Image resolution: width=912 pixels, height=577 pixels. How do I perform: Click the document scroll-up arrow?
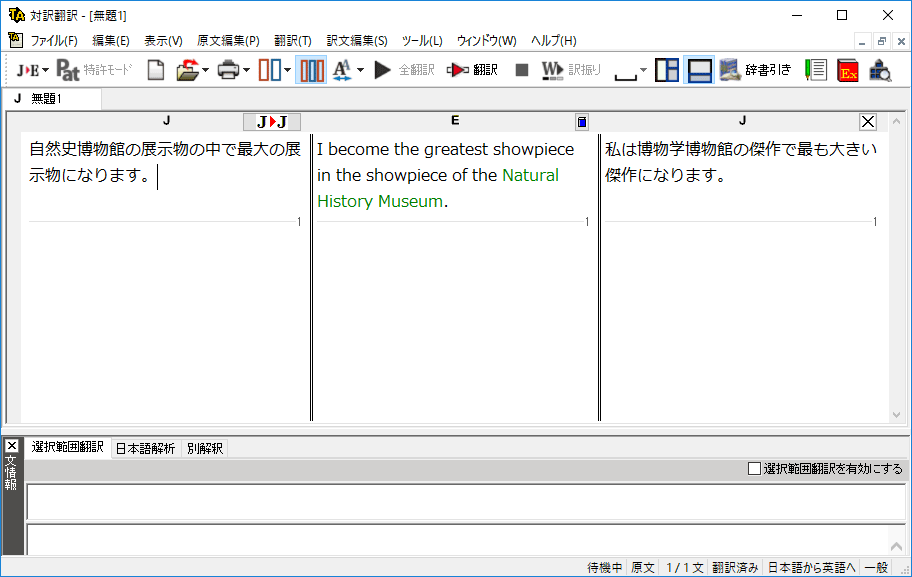coord(896,122)
